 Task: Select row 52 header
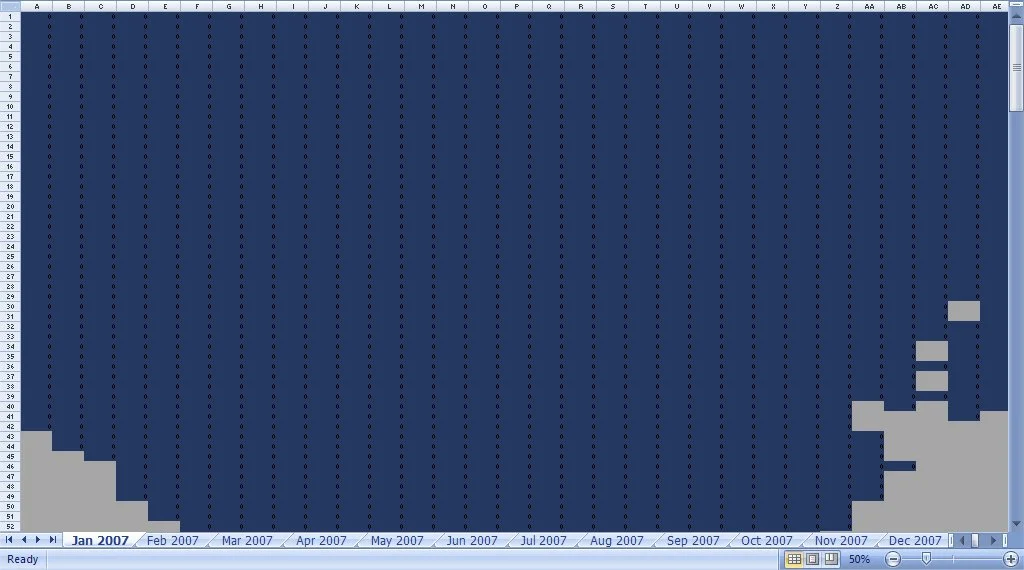coord(10,526)
